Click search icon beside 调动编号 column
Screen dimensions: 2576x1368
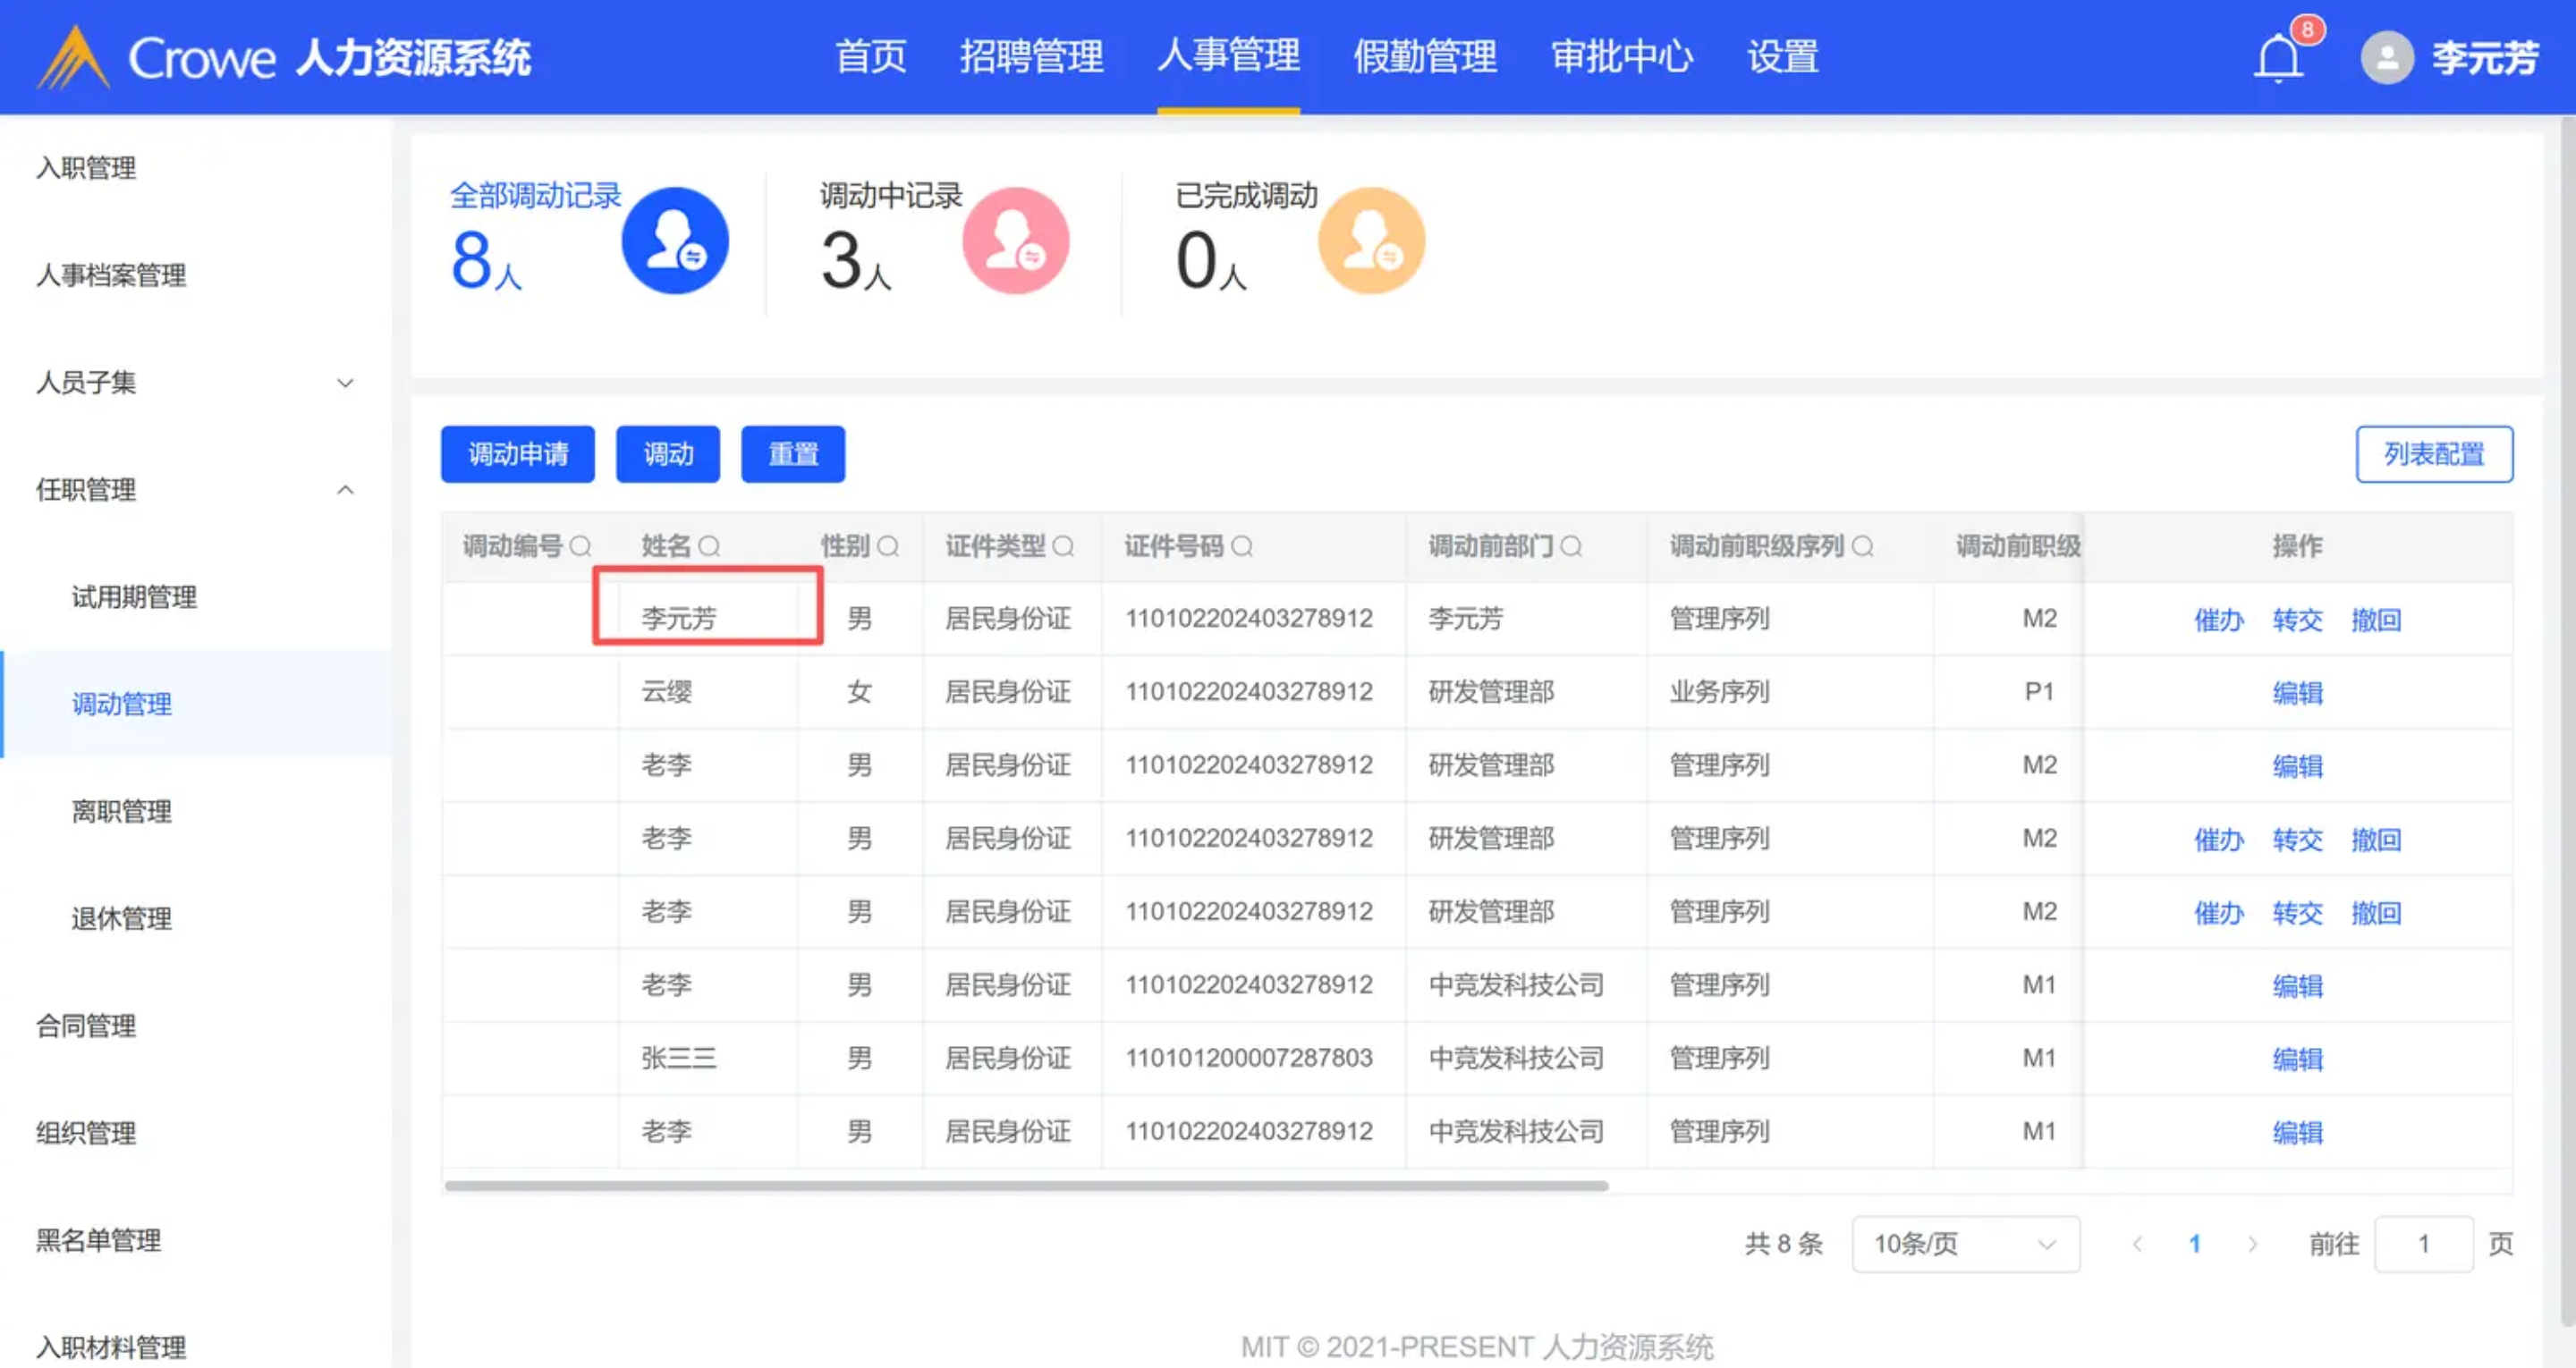pyautogui.click(x=580, y=546)
